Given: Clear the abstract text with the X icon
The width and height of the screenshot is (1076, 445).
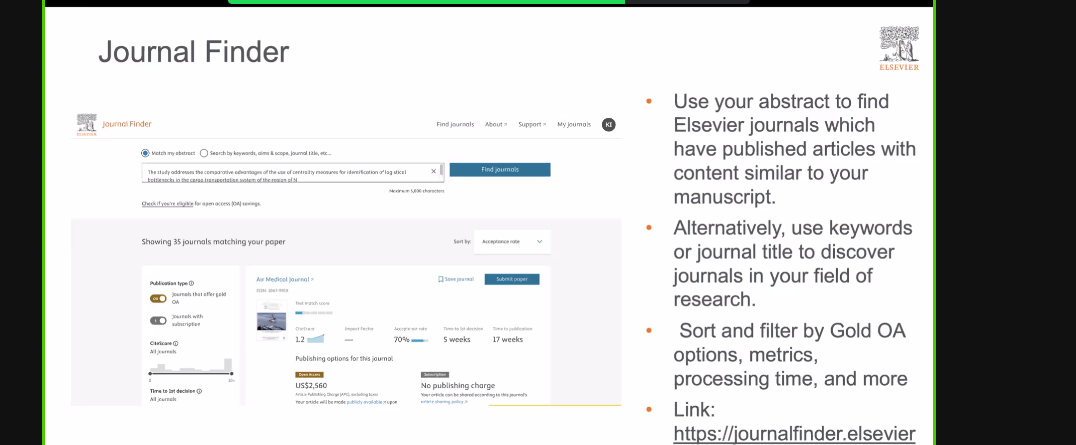Looking at the screenshot, I should point(434,171).
